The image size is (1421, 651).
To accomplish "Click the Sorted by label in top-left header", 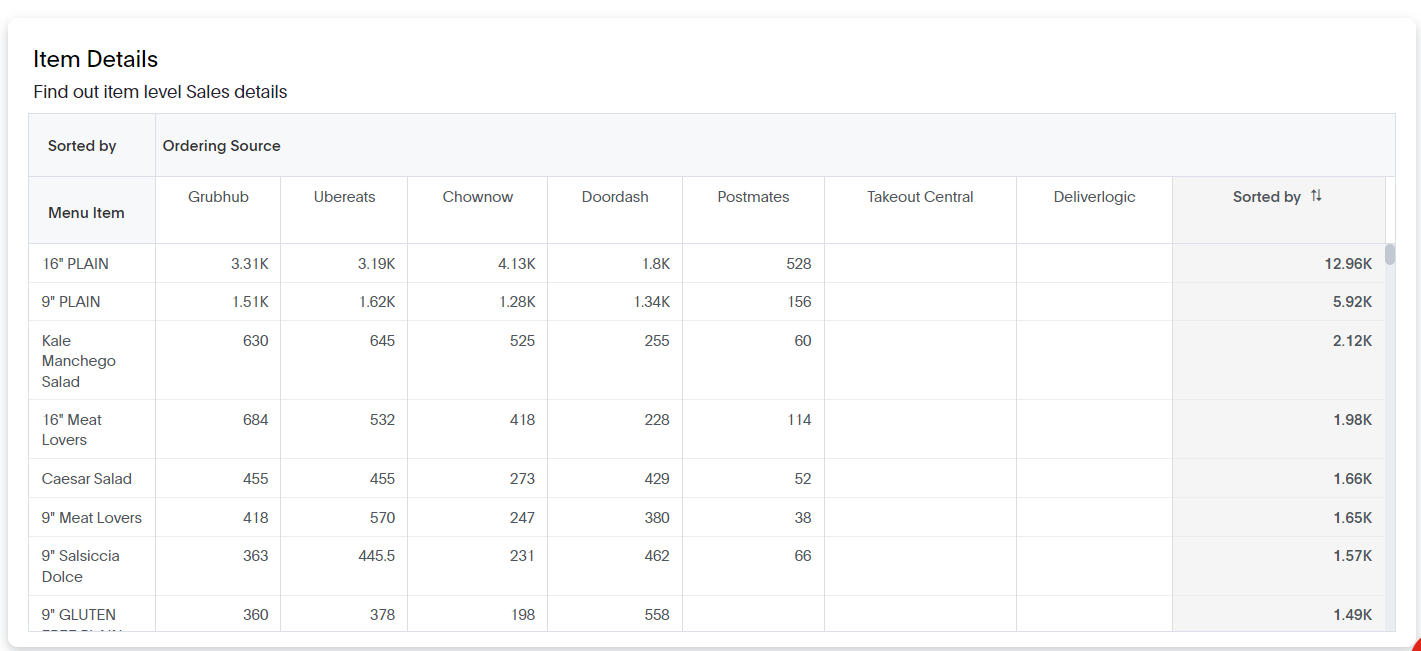I will coord(82,146).
